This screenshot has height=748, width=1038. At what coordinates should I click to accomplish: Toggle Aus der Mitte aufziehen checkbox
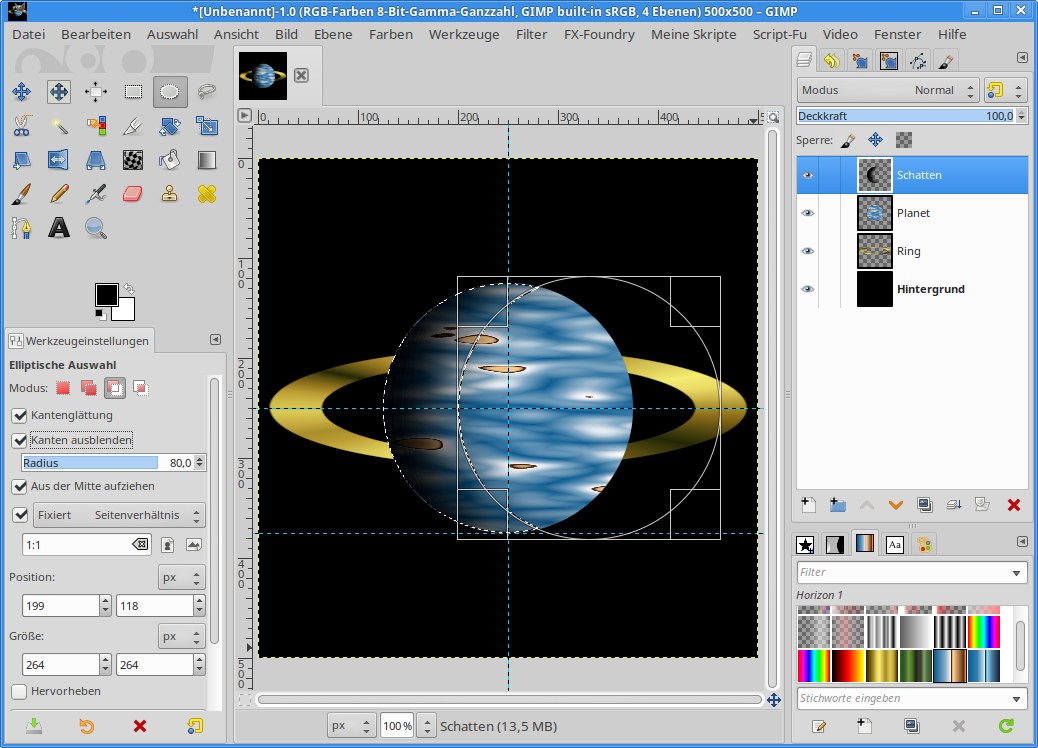pos(19,486)
